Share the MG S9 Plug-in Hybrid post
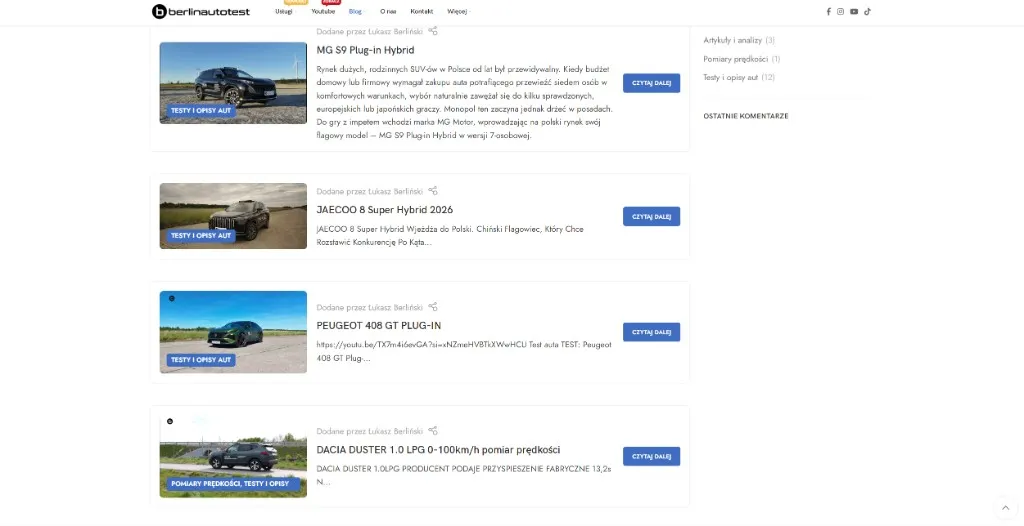1024x526 pixels. pos(432,31)
